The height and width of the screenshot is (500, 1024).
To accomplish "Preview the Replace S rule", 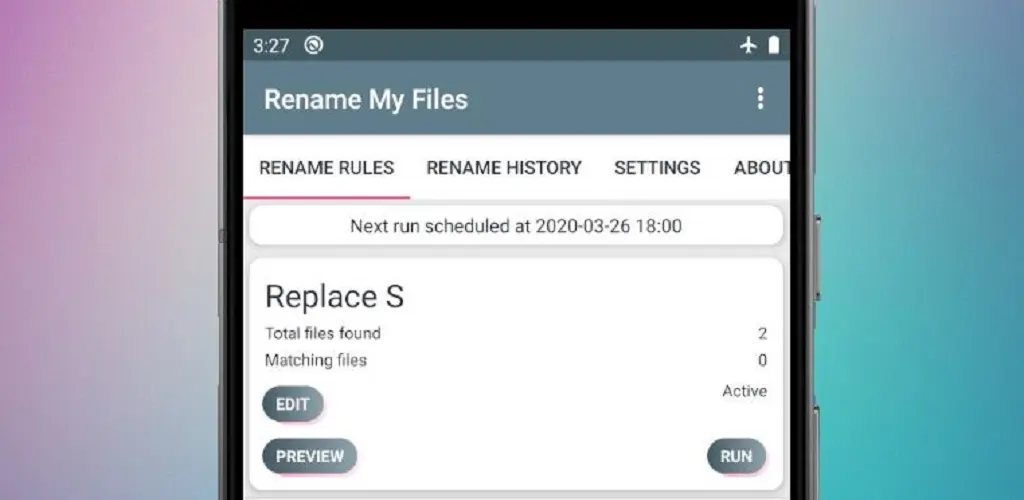I will coord(310,456).
